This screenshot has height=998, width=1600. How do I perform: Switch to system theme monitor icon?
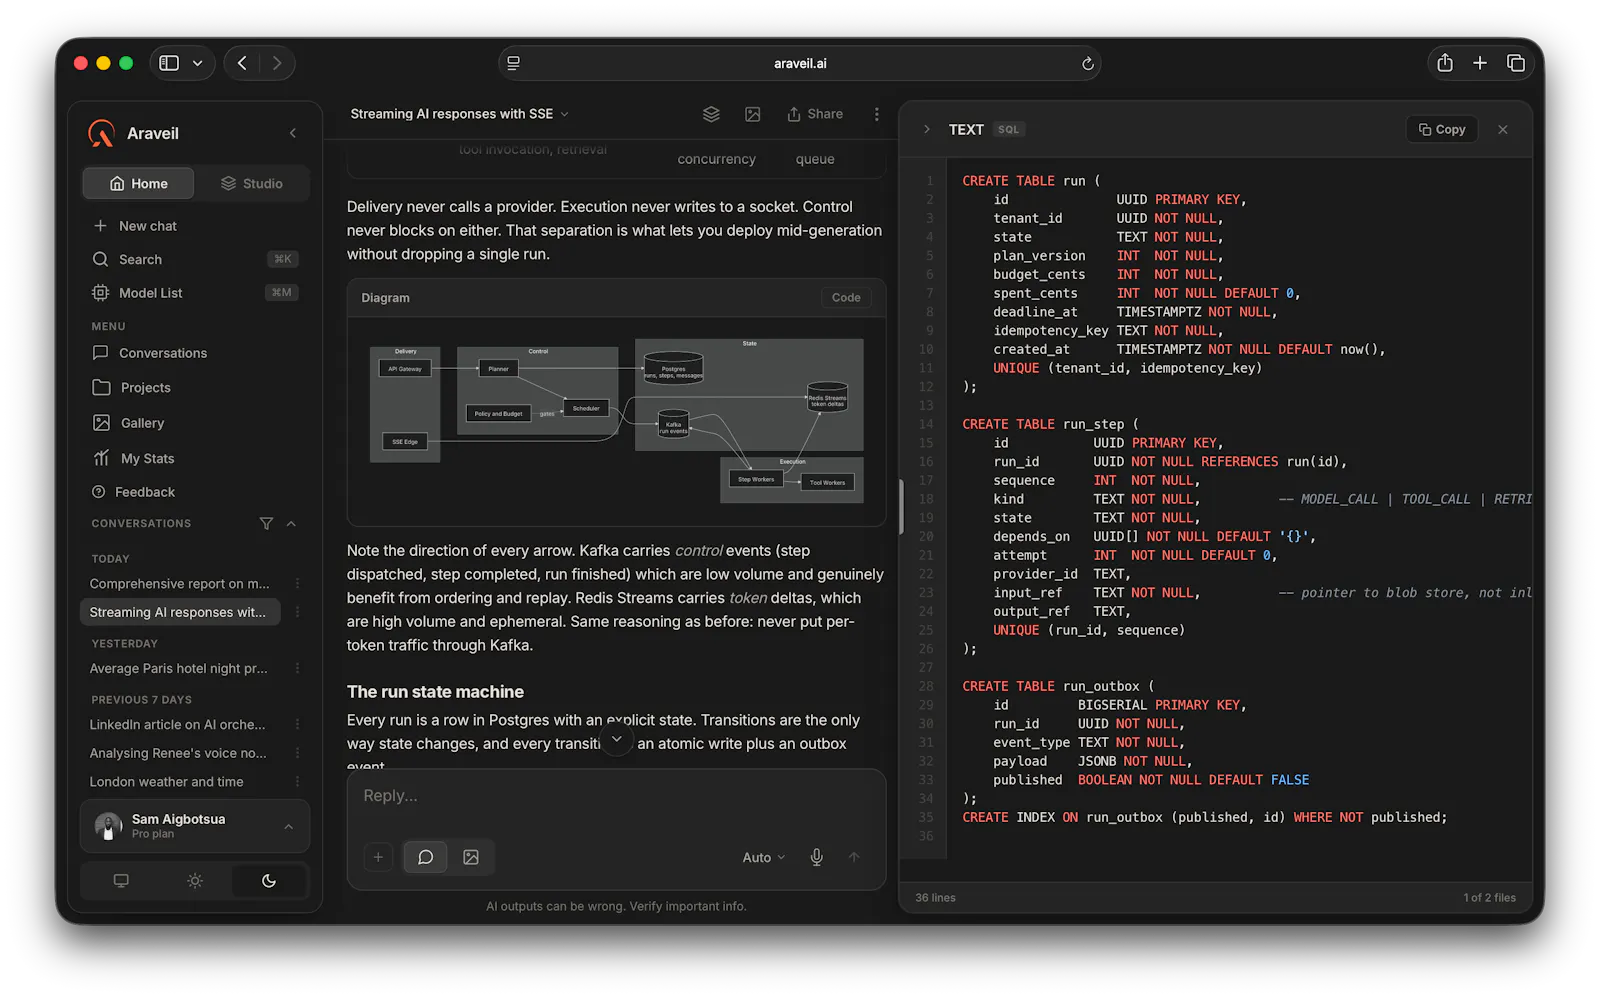[x=121, y=881]
